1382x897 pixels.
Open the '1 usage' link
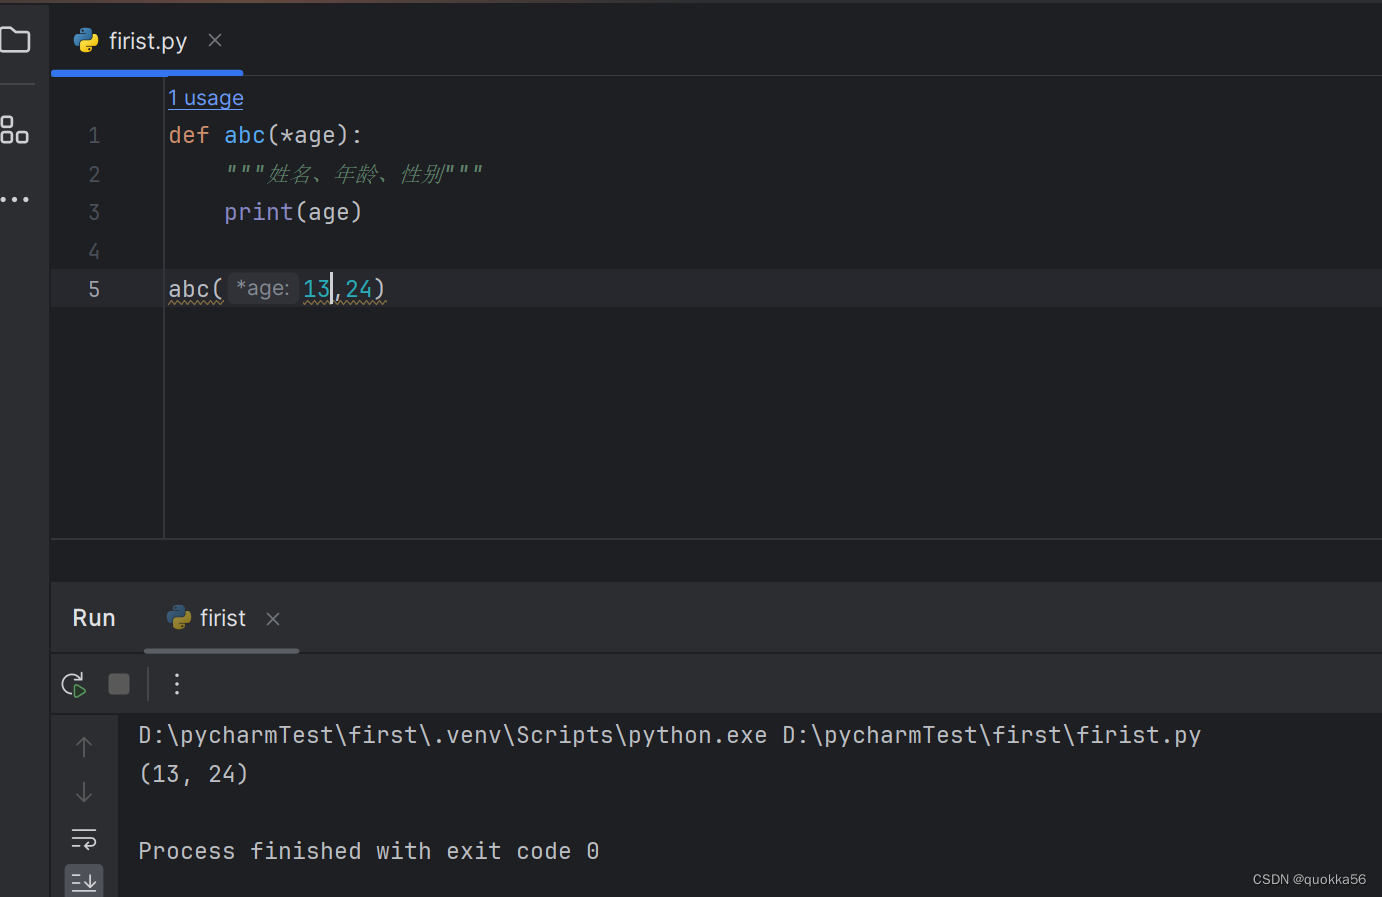[x=206, y=98]
